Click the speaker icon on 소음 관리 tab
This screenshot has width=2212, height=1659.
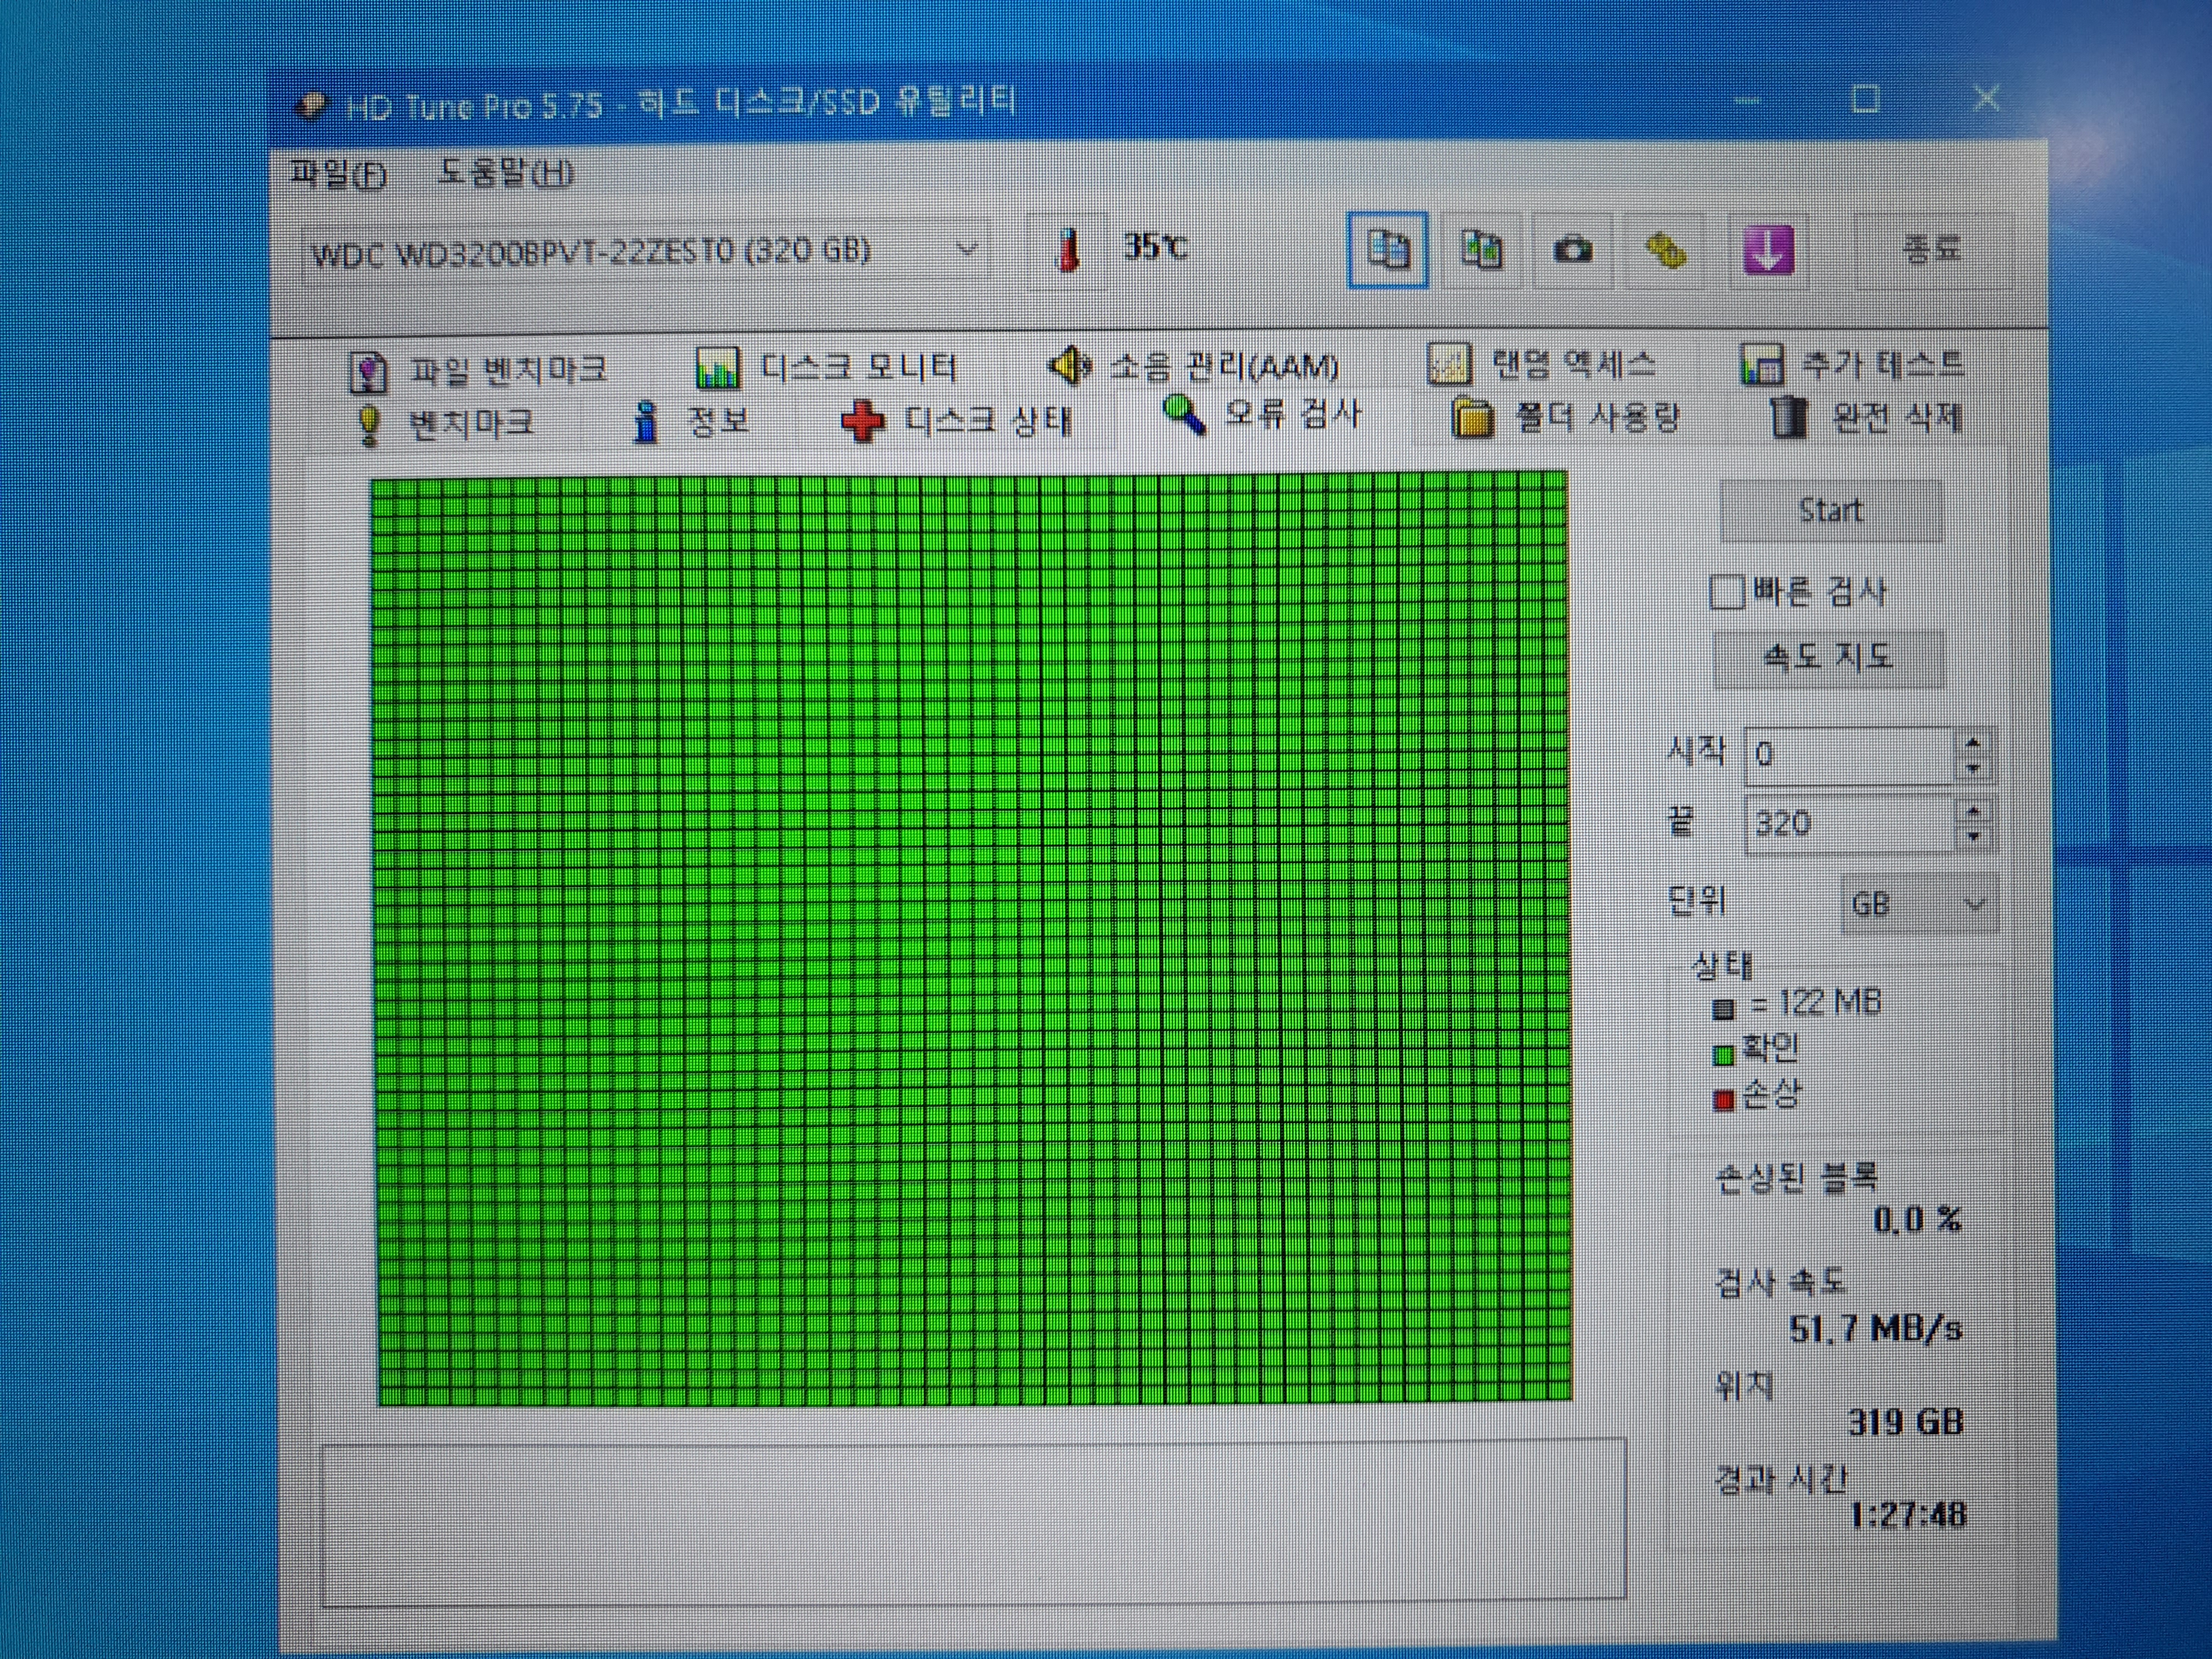[x=1069, y=366]
